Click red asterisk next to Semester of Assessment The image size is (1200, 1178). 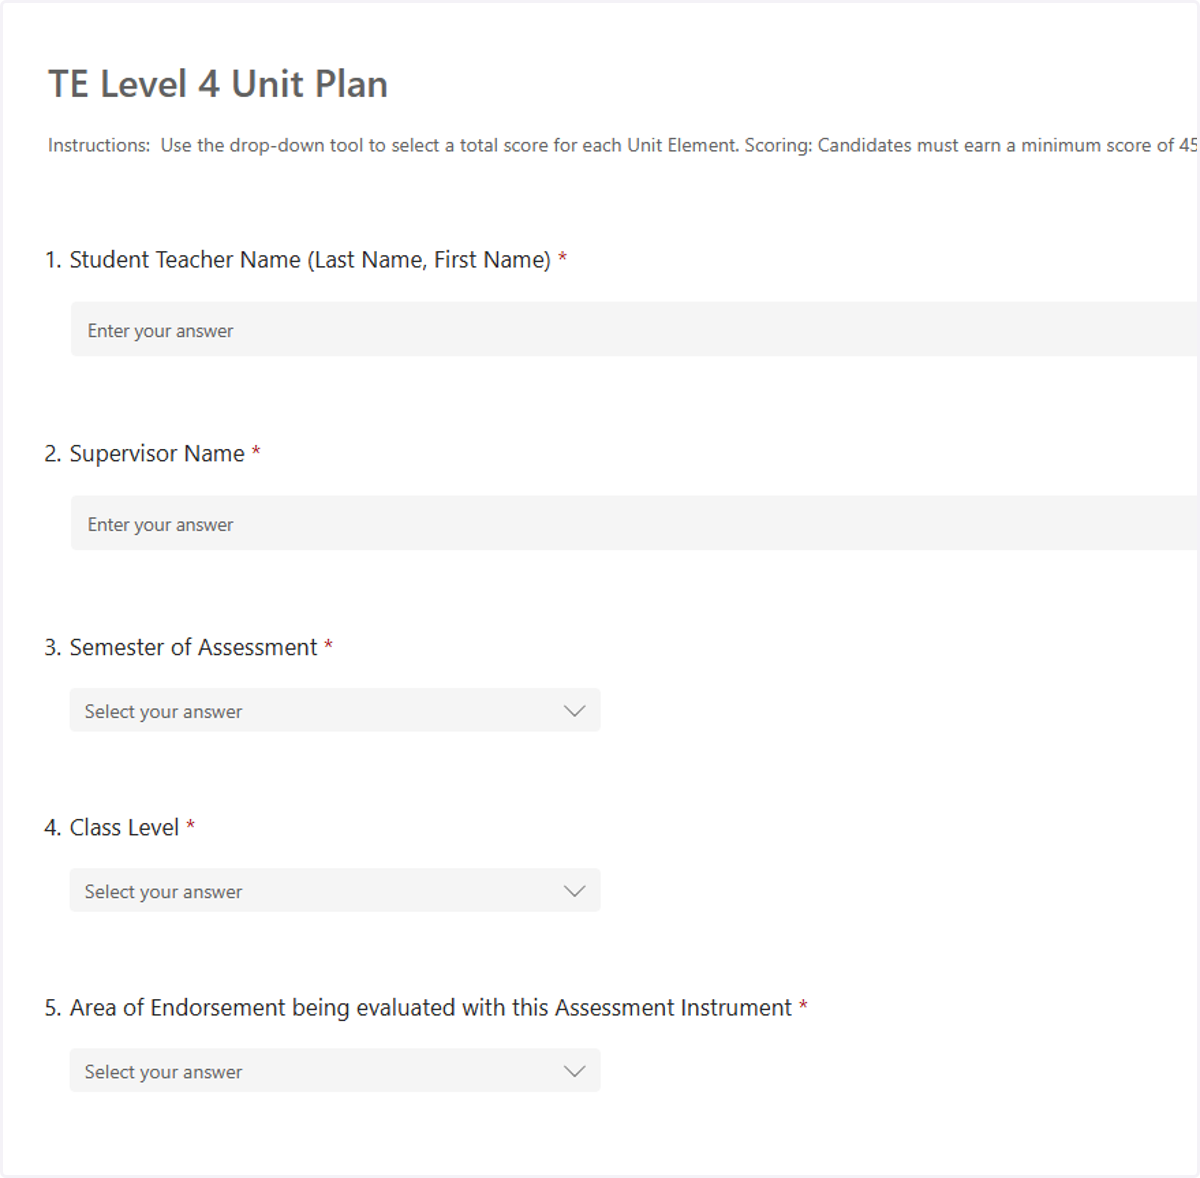(328, 646)
